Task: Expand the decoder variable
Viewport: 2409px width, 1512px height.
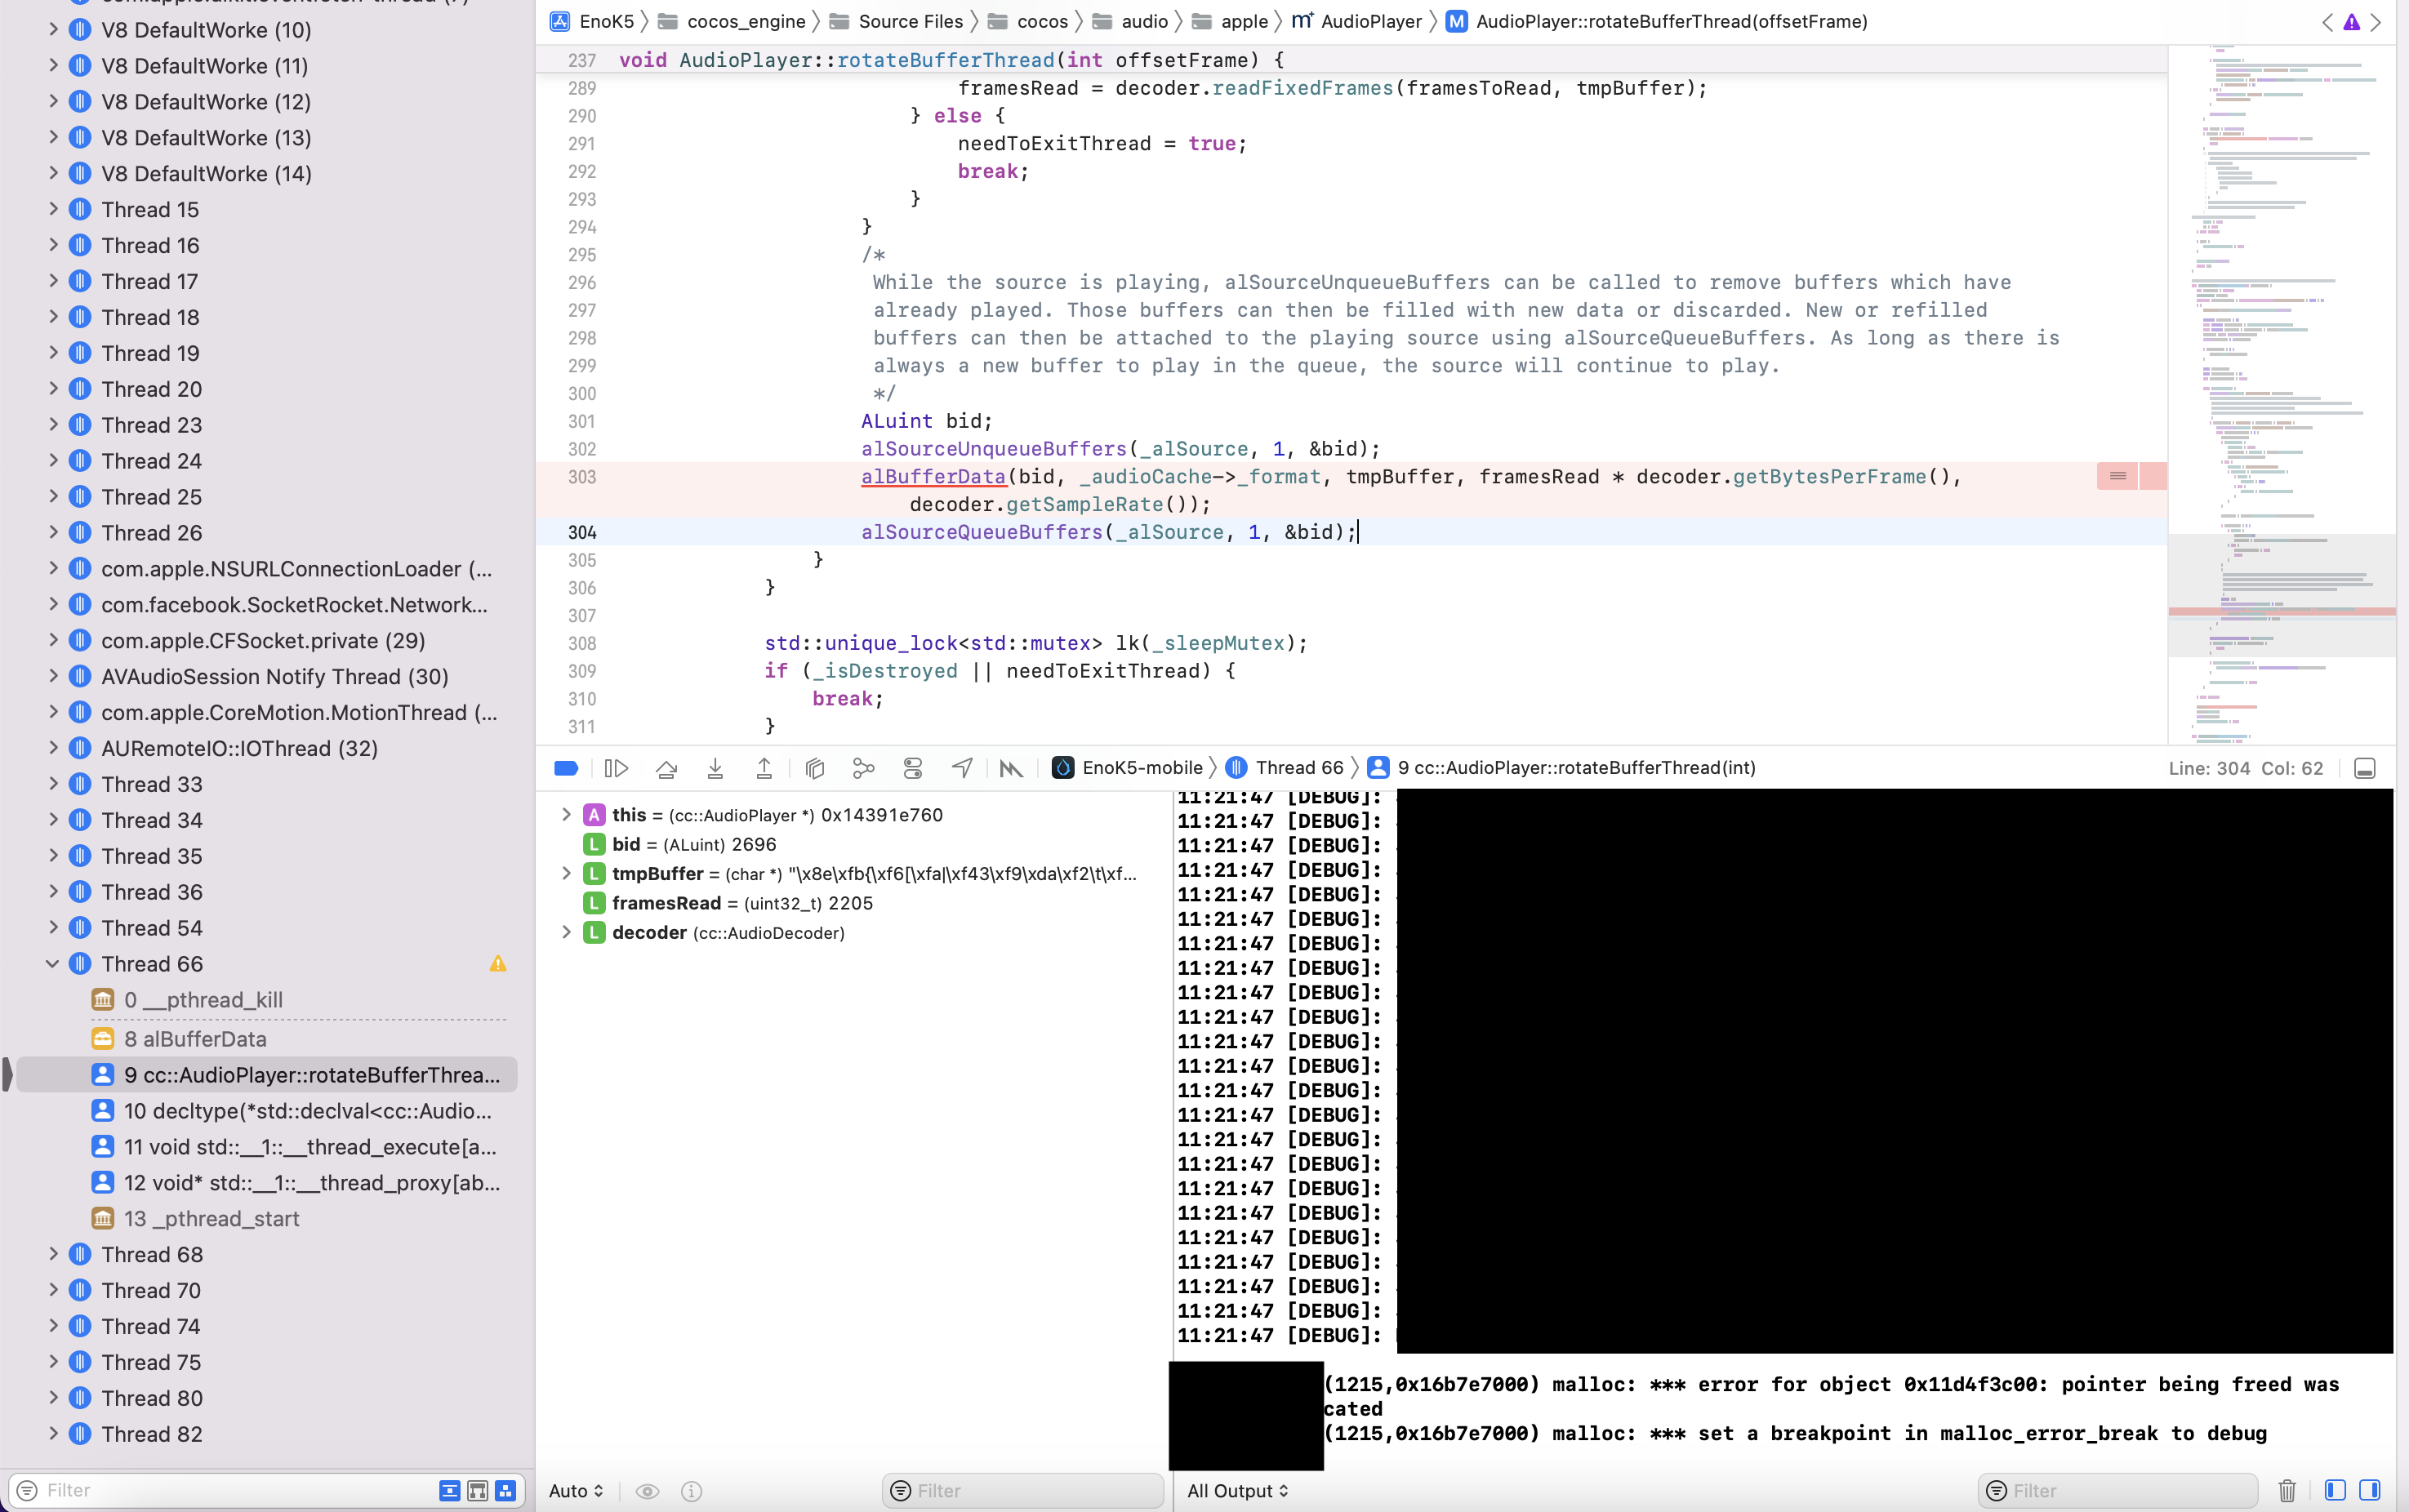Action: 567,932
